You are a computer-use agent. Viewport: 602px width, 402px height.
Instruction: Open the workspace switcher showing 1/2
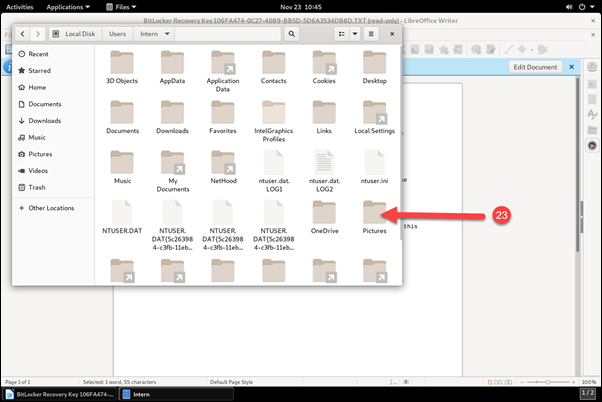[588, 393]
